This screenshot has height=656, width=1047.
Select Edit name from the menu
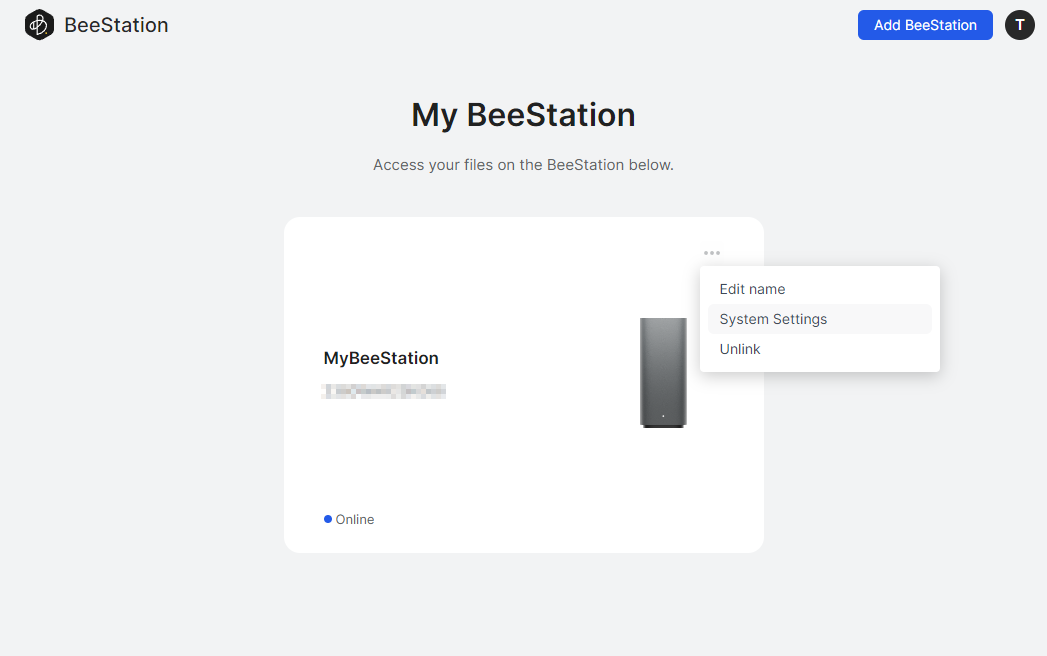(x=752, y=288)
